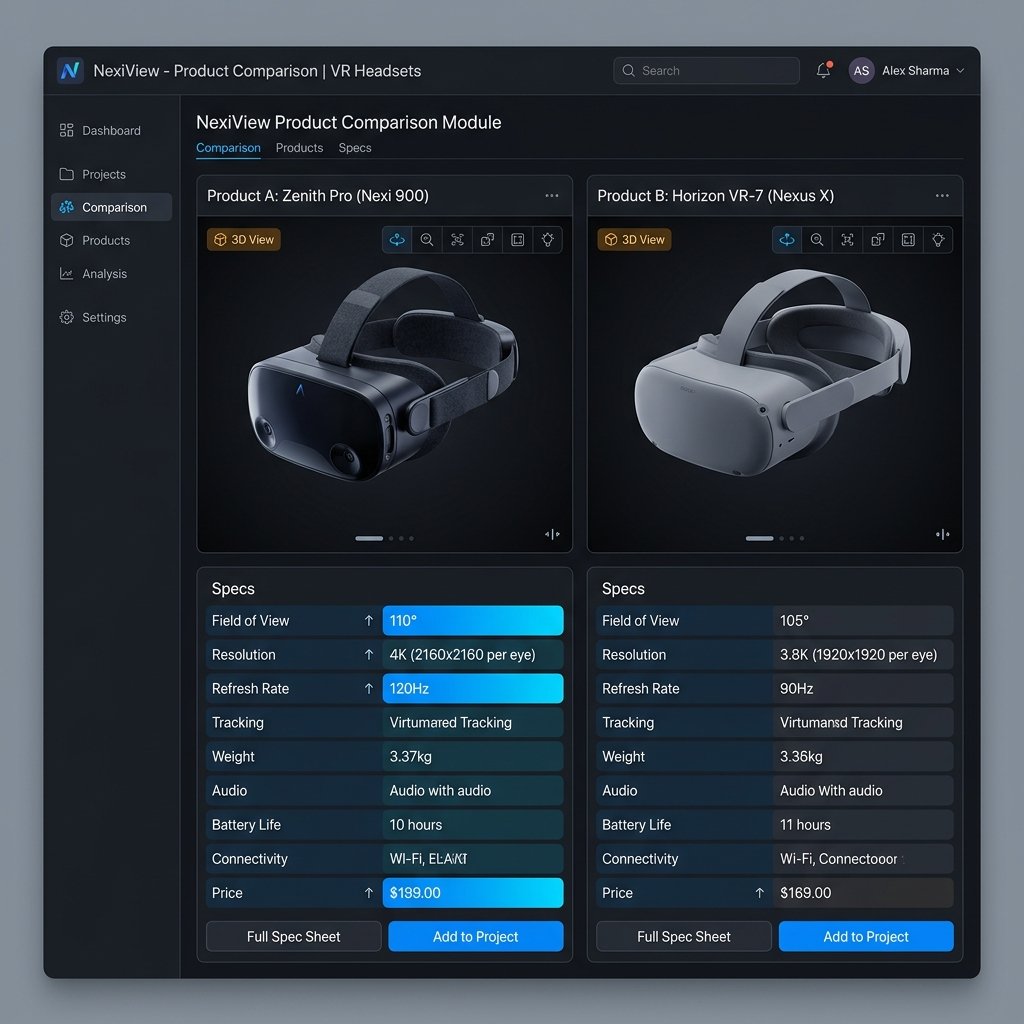Viewport: 1024px width, 1024px height.
Task: Open the more options menu for Product B
Action: [x=942, y=195]
